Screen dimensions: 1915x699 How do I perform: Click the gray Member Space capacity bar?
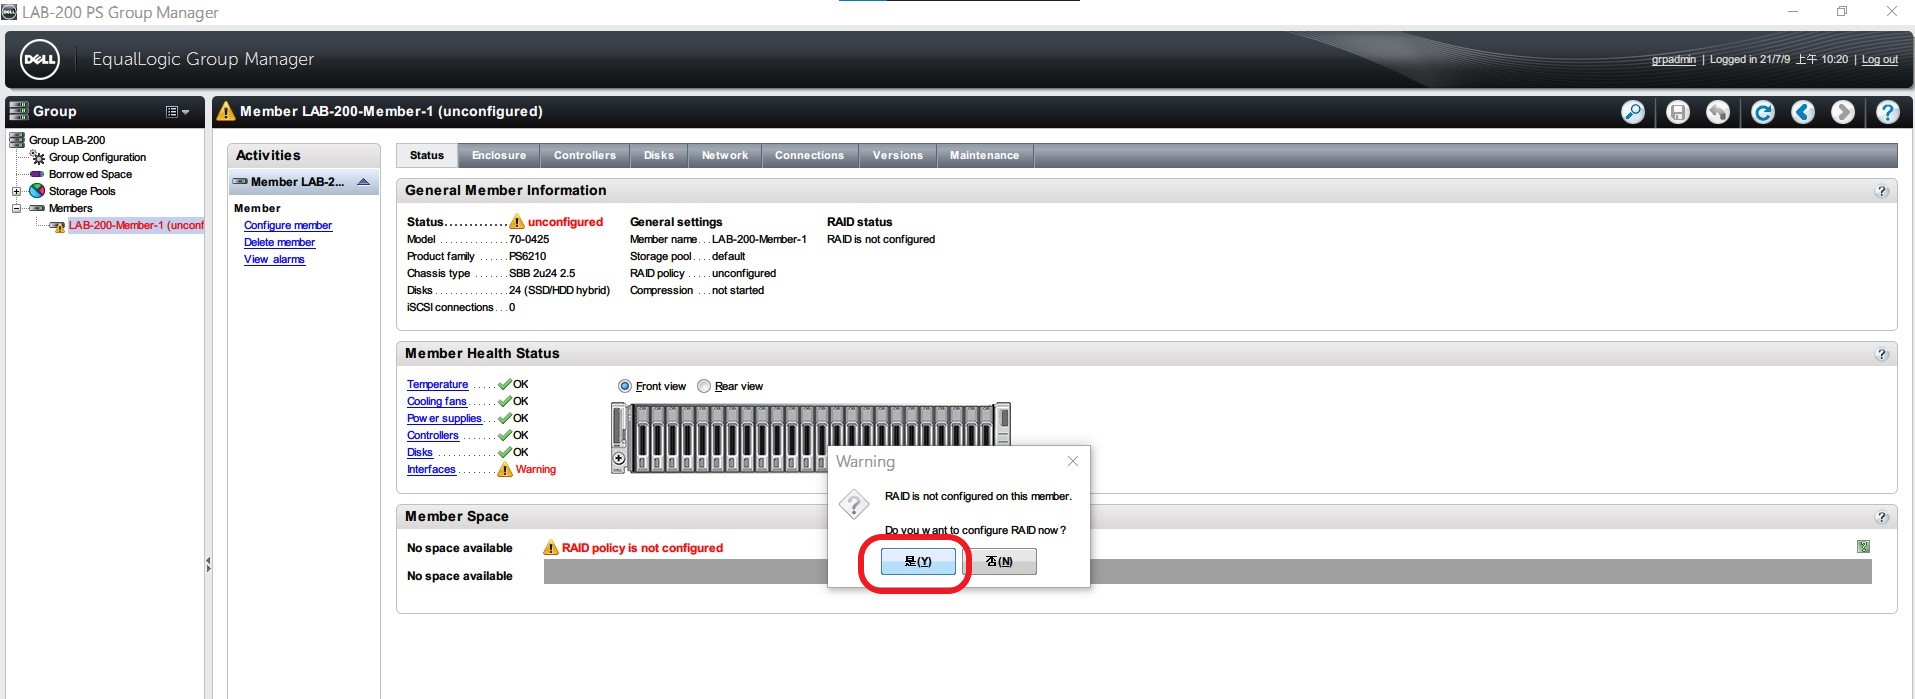pyautogui.click(x=1207, y=572)
